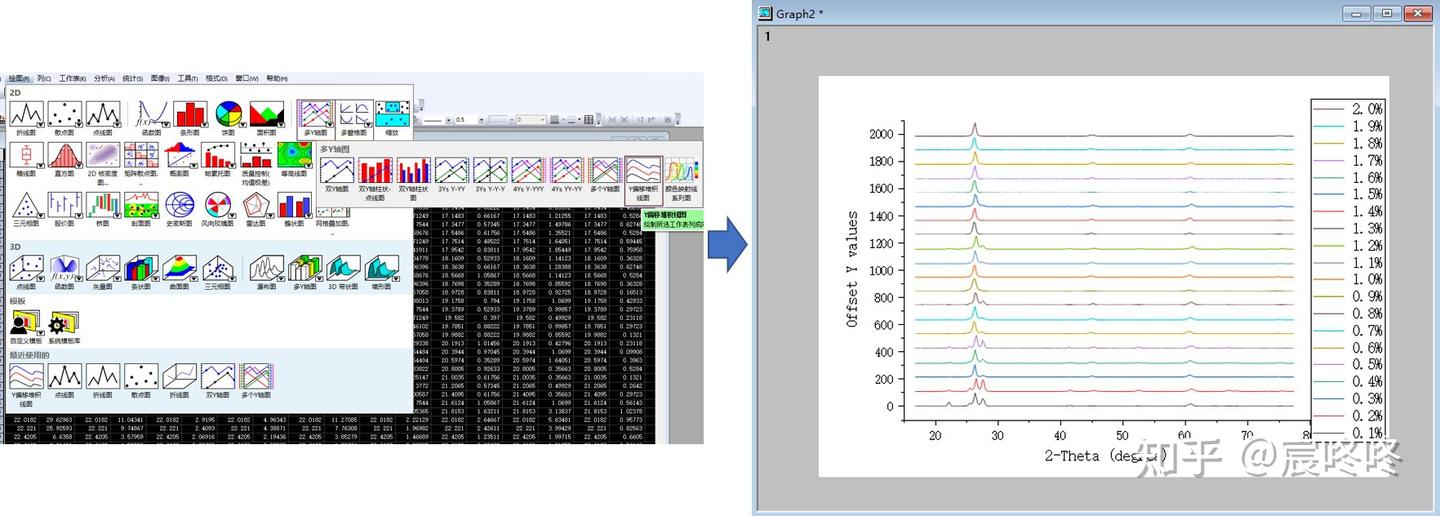Choose the 双Y轴图 plot icon
1440x516 pixels.
339,172
